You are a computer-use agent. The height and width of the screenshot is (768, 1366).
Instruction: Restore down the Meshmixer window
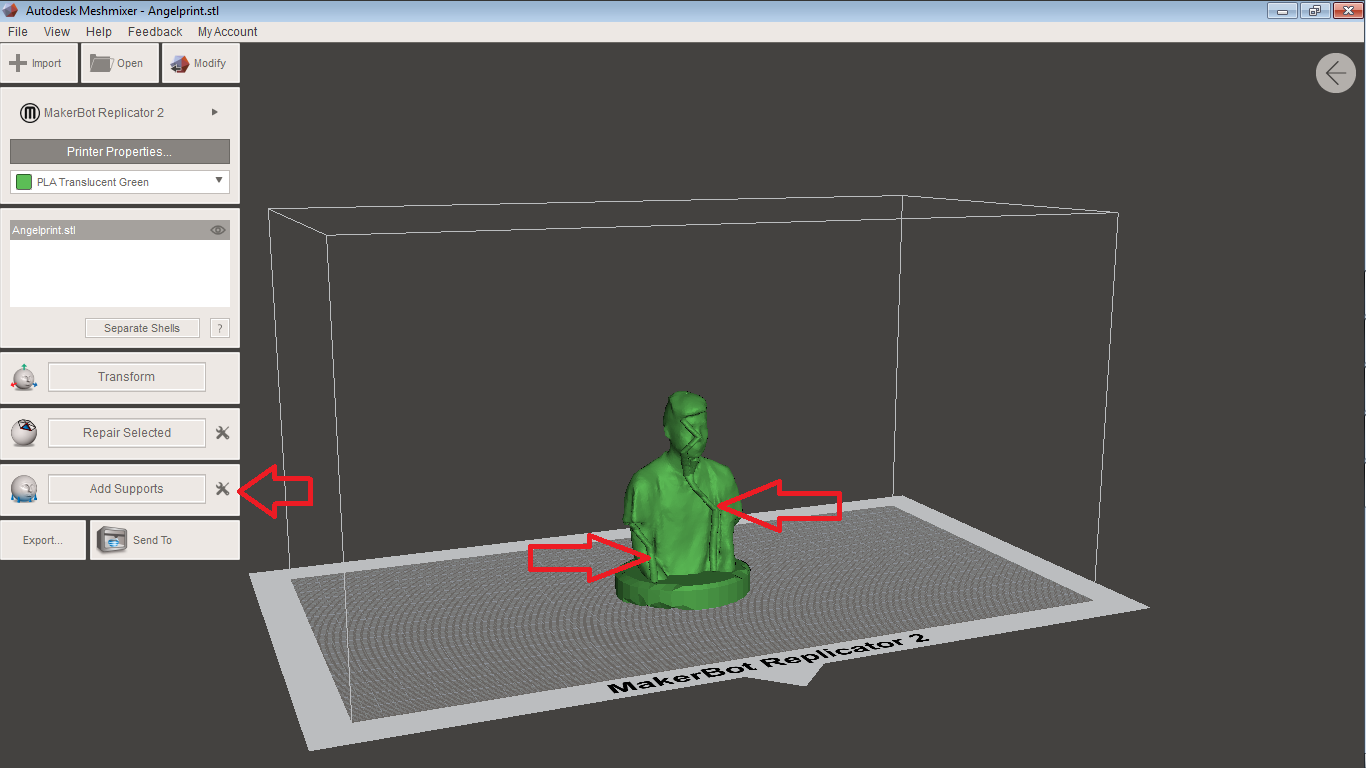[1313, 11]
